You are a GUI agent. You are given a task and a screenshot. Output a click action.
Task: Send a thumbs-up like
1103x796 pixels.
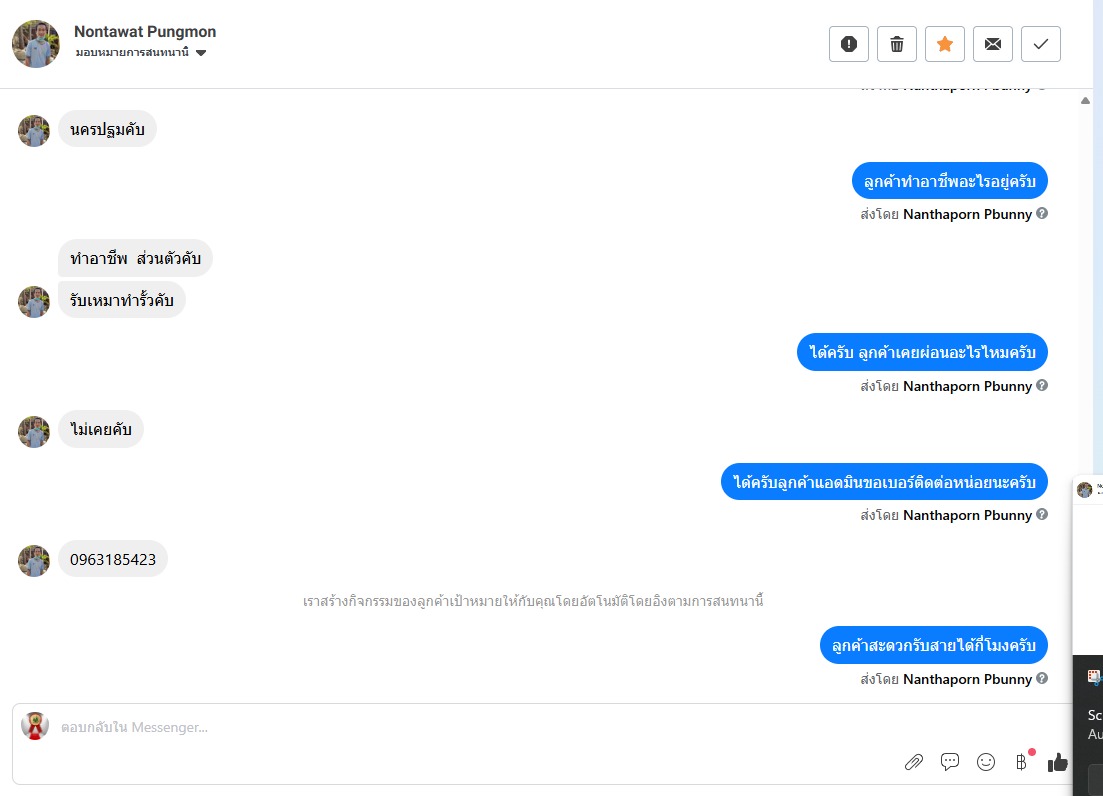coord(1057,762)
